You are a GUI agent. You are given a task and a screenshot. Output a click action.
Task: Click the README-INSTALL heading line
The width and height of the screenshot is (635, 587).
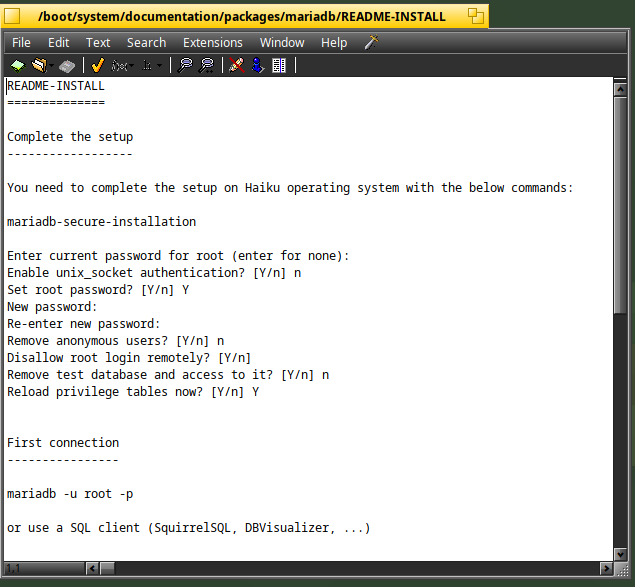pos(56,86)
